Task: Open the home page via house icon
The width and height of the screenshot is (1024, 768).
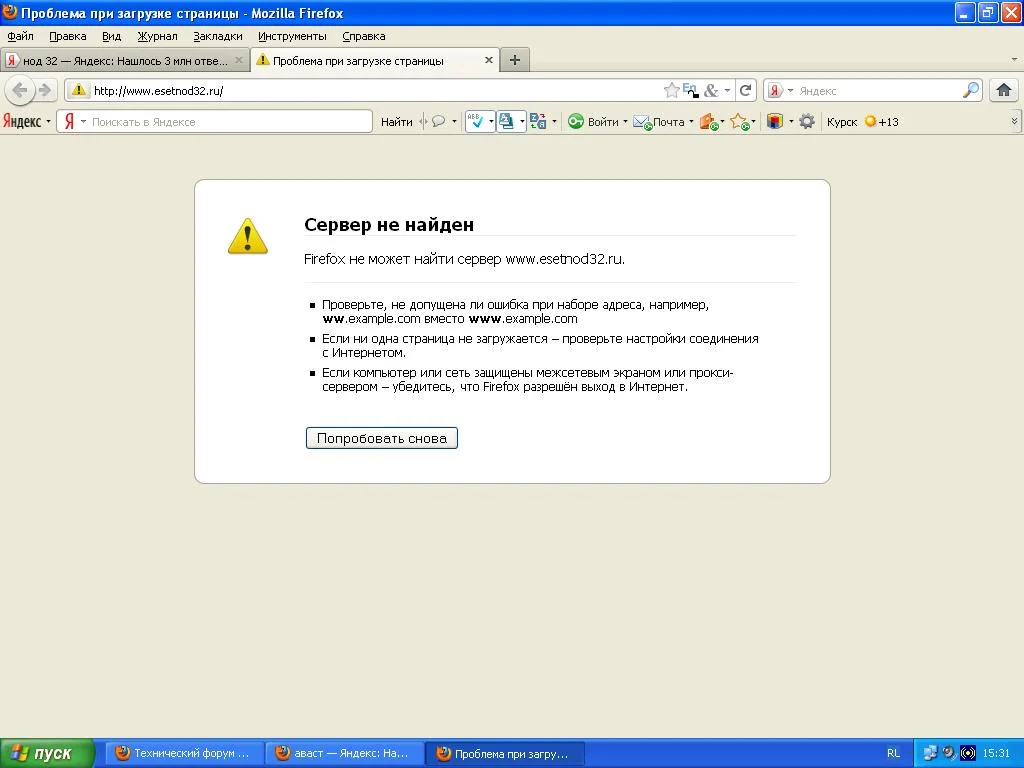Action: 1004,90
